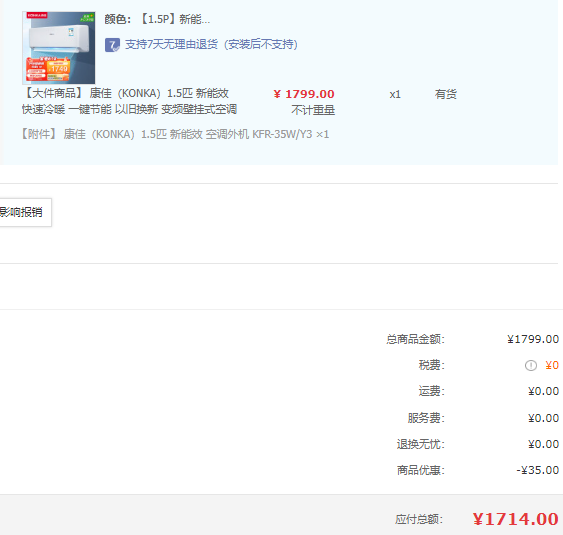
Task: Click the 总商品金额 label
Action: (x=415, y=339)
